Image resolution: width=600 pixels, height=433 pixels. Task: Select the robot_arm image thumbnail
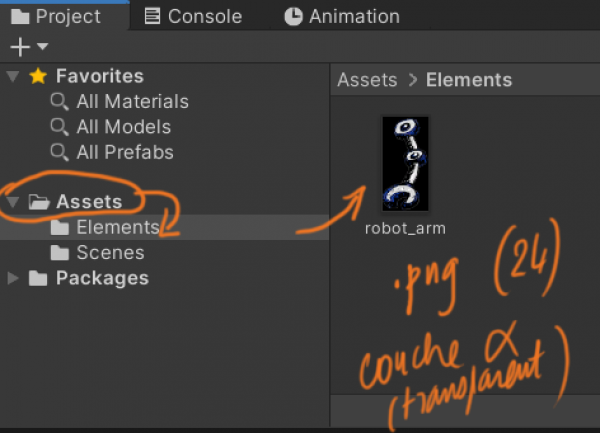pos(405,163)
